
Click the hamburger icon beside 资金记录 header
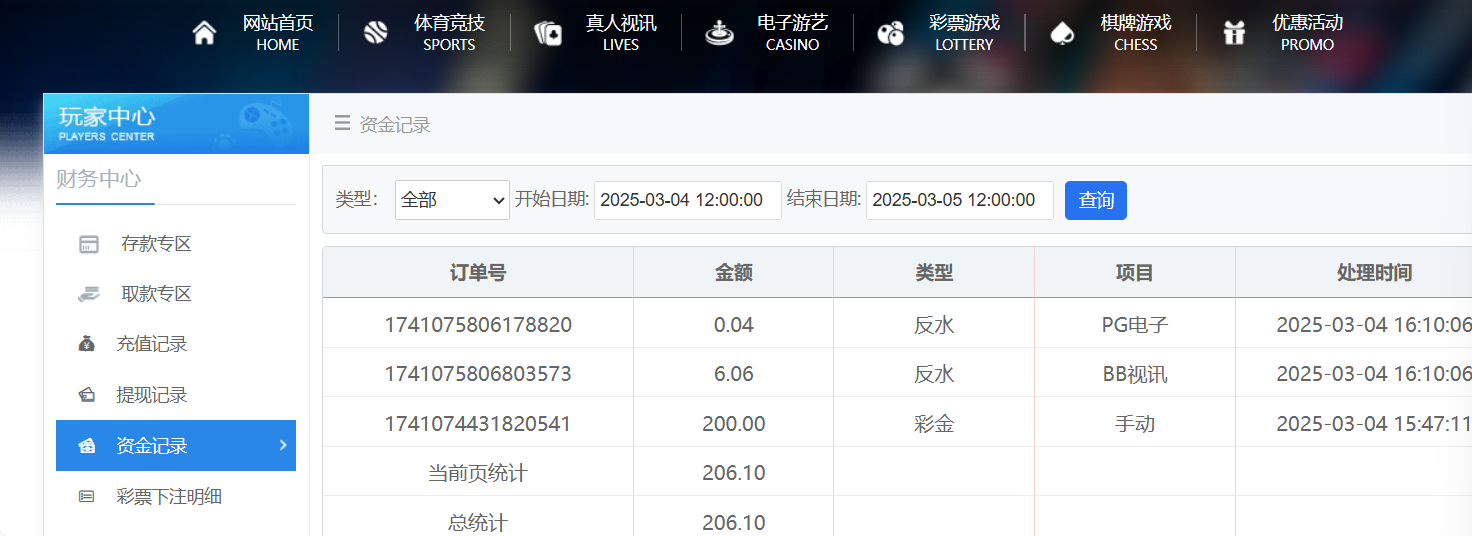pos(342,123)
